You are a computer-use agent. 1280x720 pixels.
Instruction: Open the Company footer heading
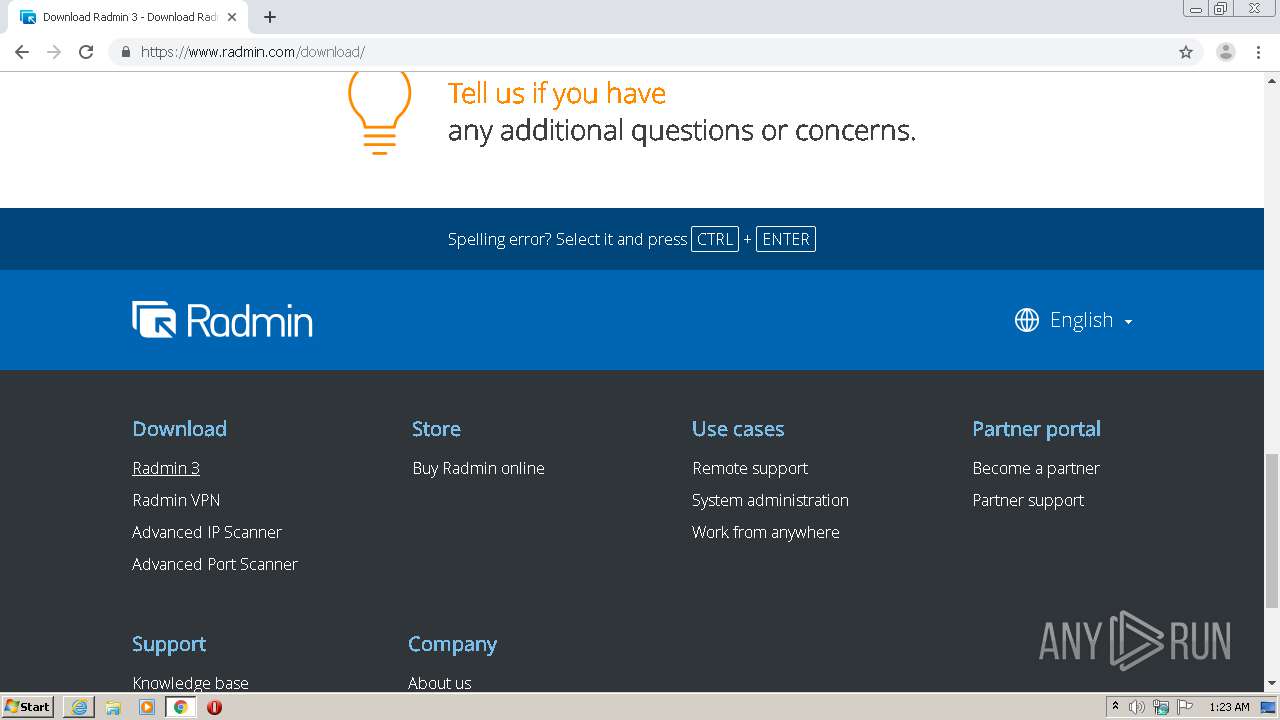coord(452,644)
